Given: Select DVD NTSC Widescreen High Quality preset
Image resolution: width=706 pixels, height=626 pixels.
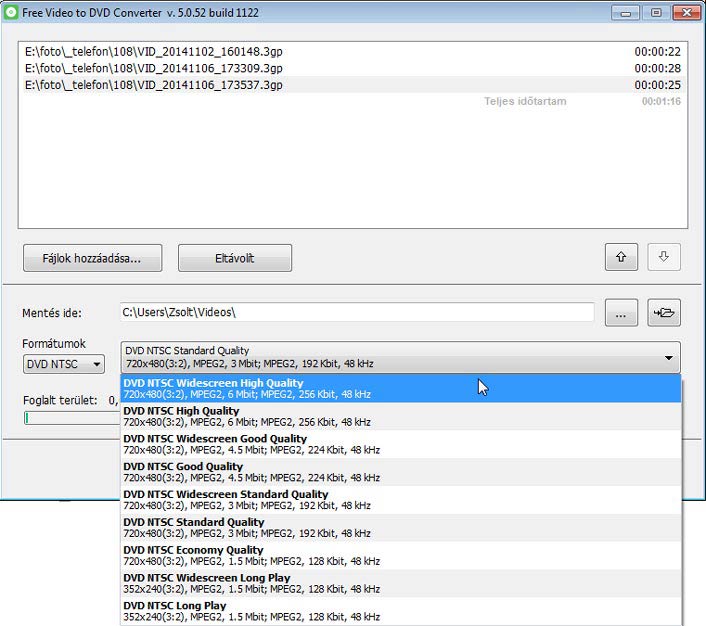Looking at the screenshot, I should (x=401, y=389).
